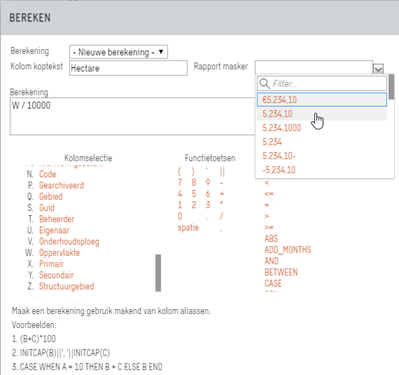Click the spatie (space) function key

tap(188, 228)
